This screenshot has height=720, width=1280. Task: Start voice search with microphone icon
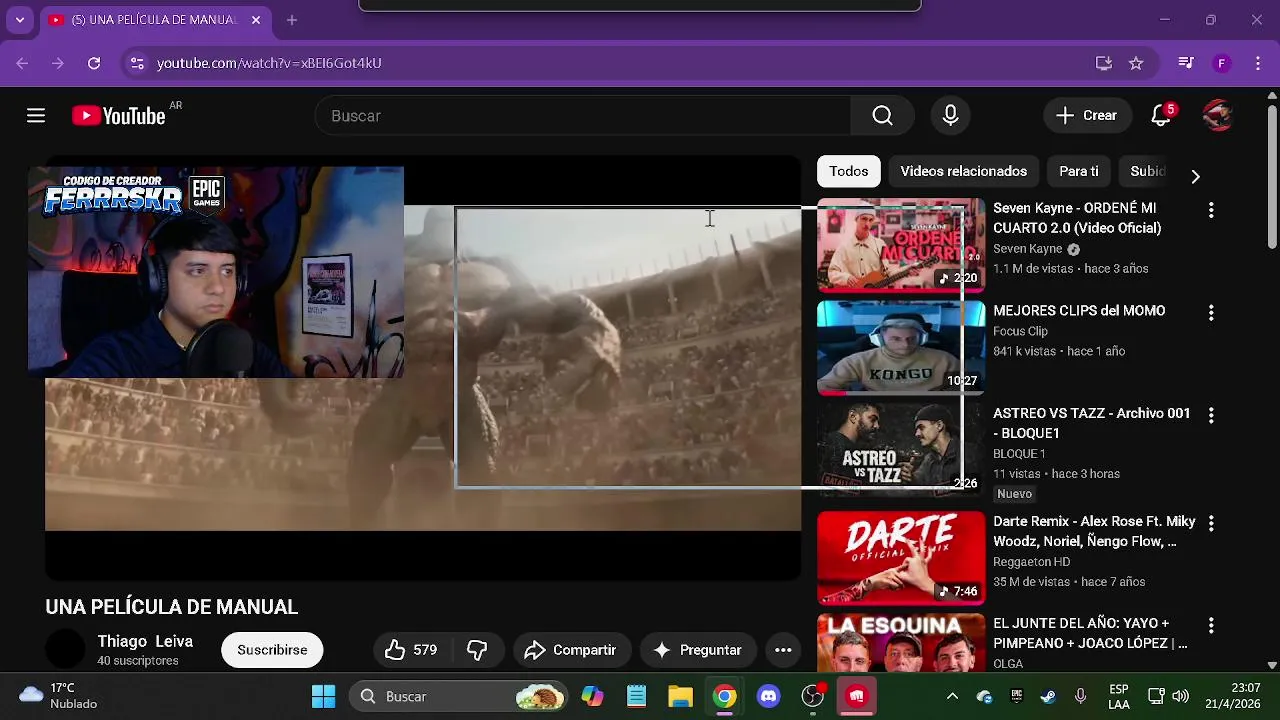point(951,116)
